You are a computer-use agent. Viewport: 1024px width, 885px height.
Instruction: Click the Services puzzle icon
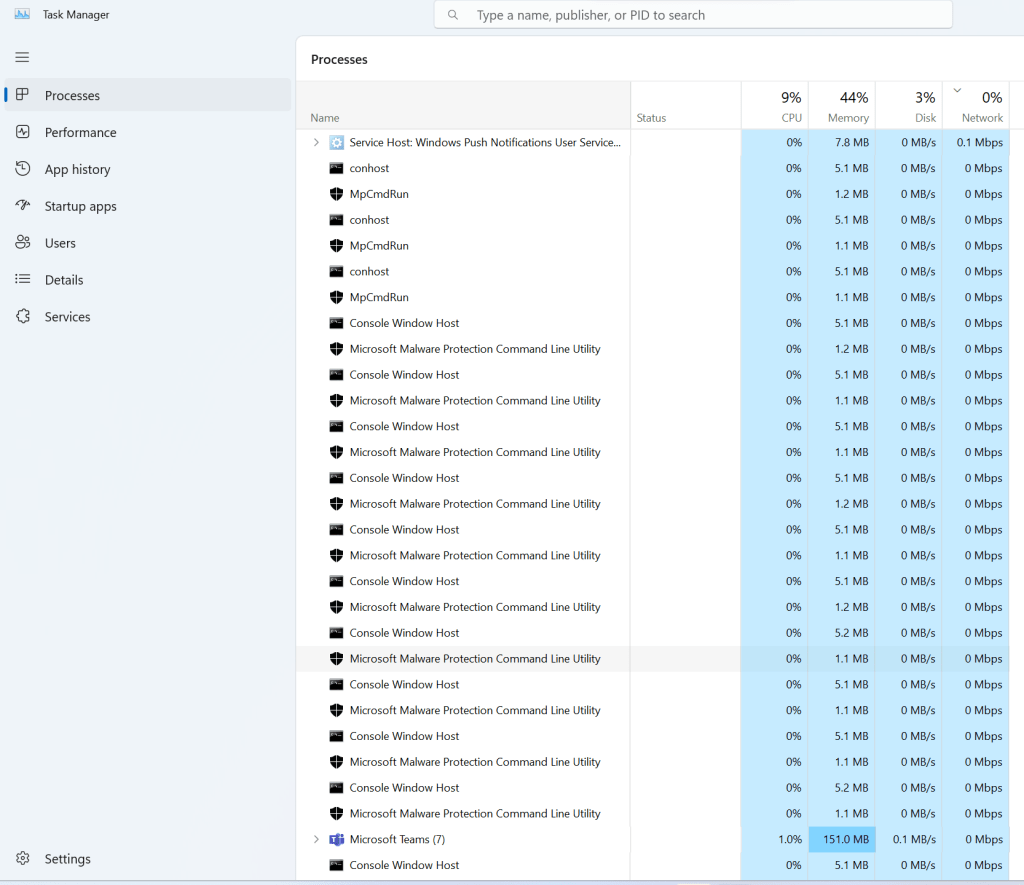pyautogui.click(x=23, y=317)
